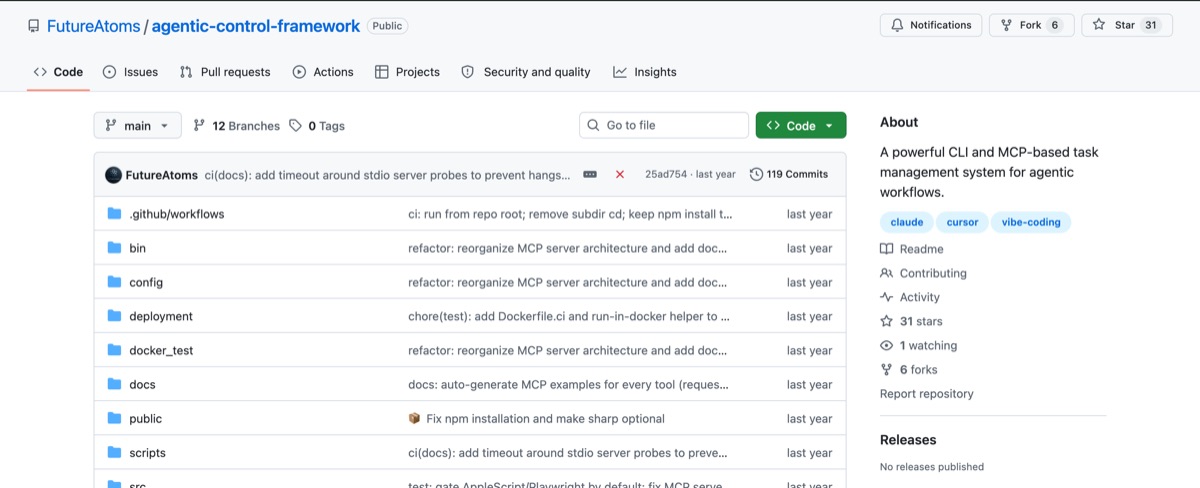Expand commit message with the ellipsis button

590,174
